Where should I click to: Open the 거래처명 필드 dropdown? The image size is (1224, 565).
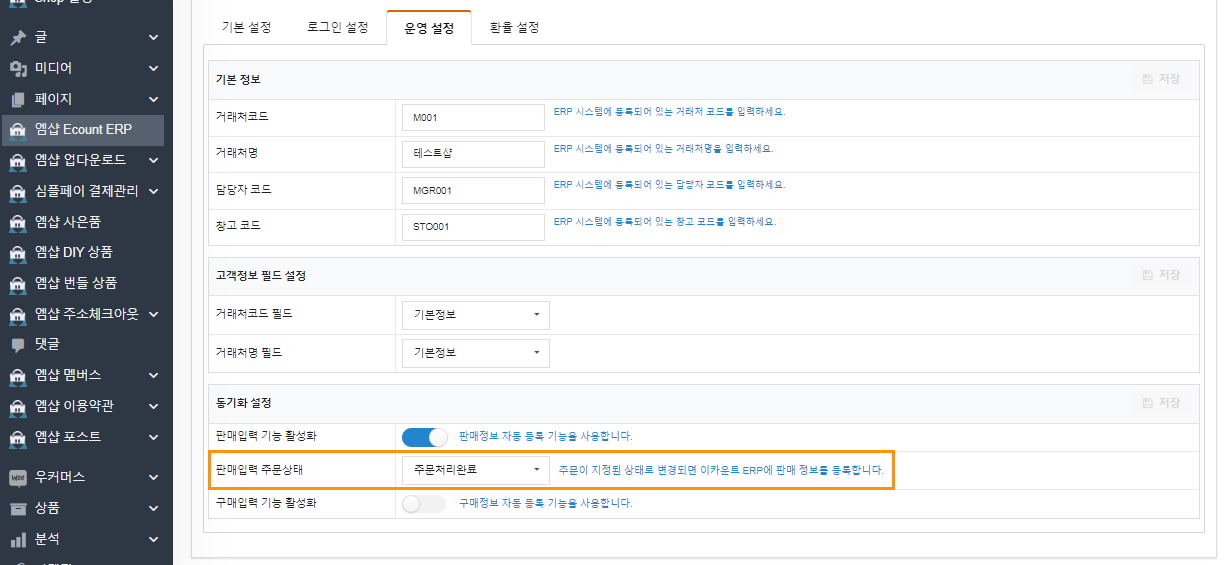[475, 352]
